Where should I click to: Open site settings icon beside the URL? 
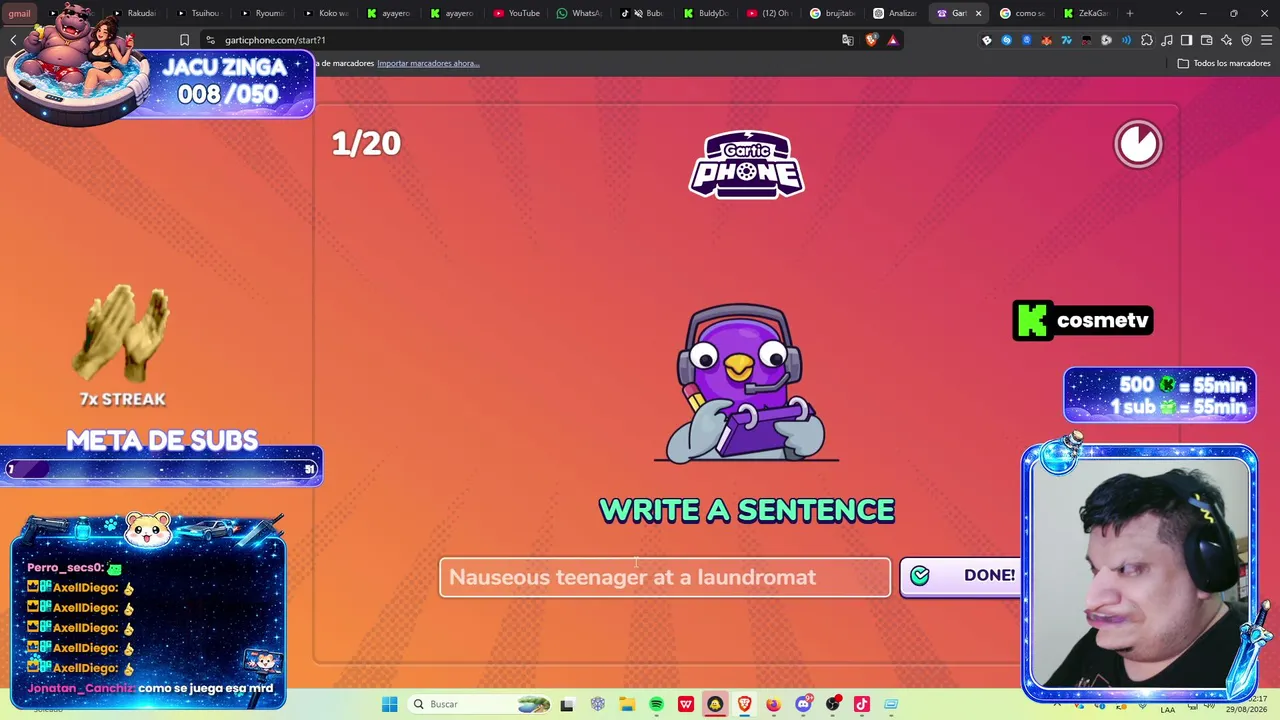pos(210,40)
